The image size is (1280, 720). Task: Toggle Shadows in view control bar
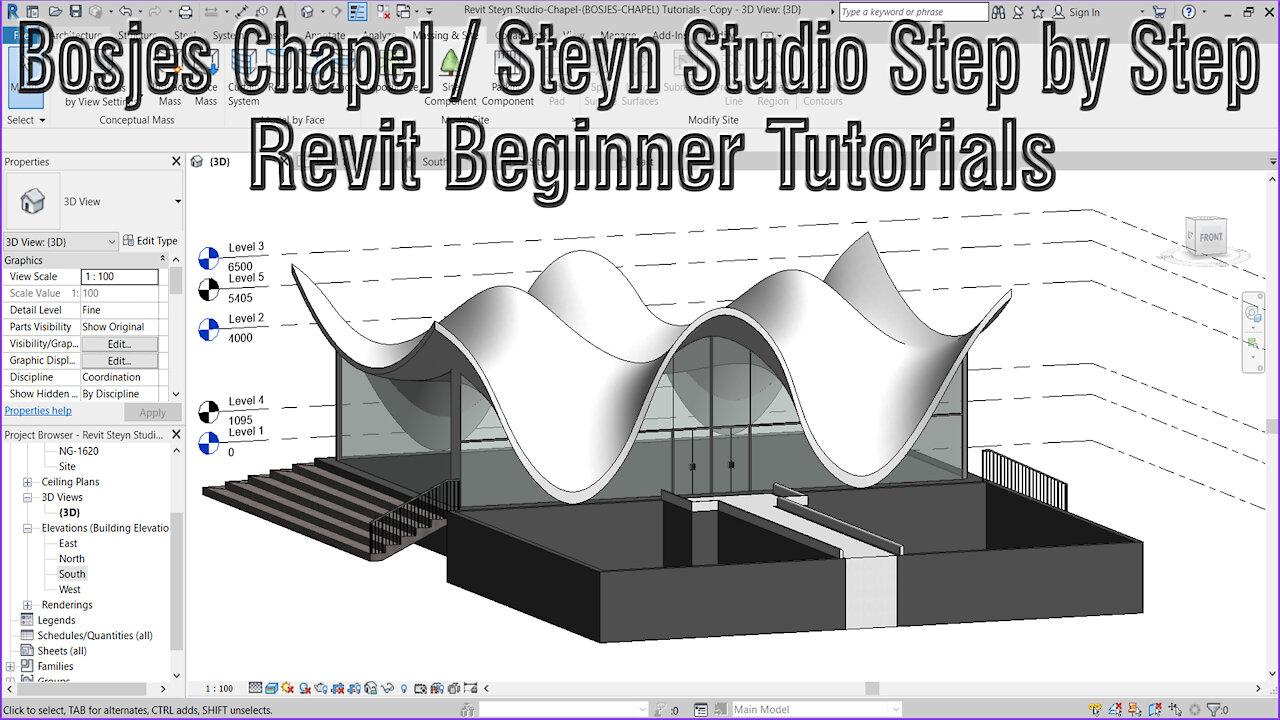tap(304, 688)
